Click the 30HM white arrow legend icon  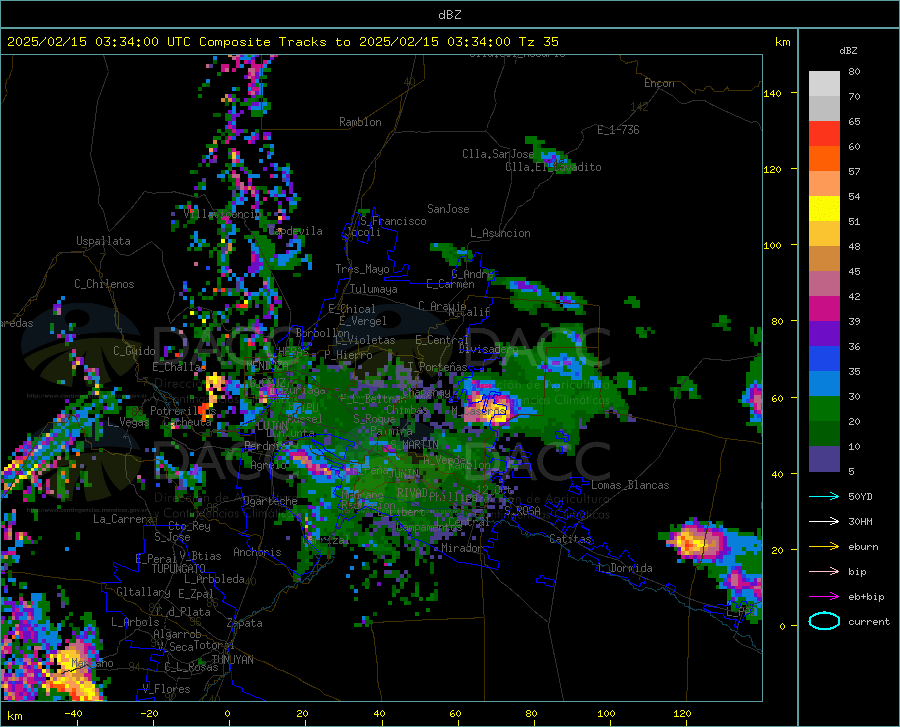[824, 521]
